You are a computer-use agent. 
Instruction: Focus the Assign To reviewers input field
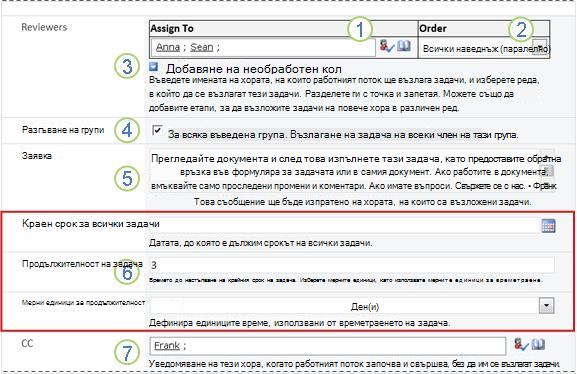263,47
